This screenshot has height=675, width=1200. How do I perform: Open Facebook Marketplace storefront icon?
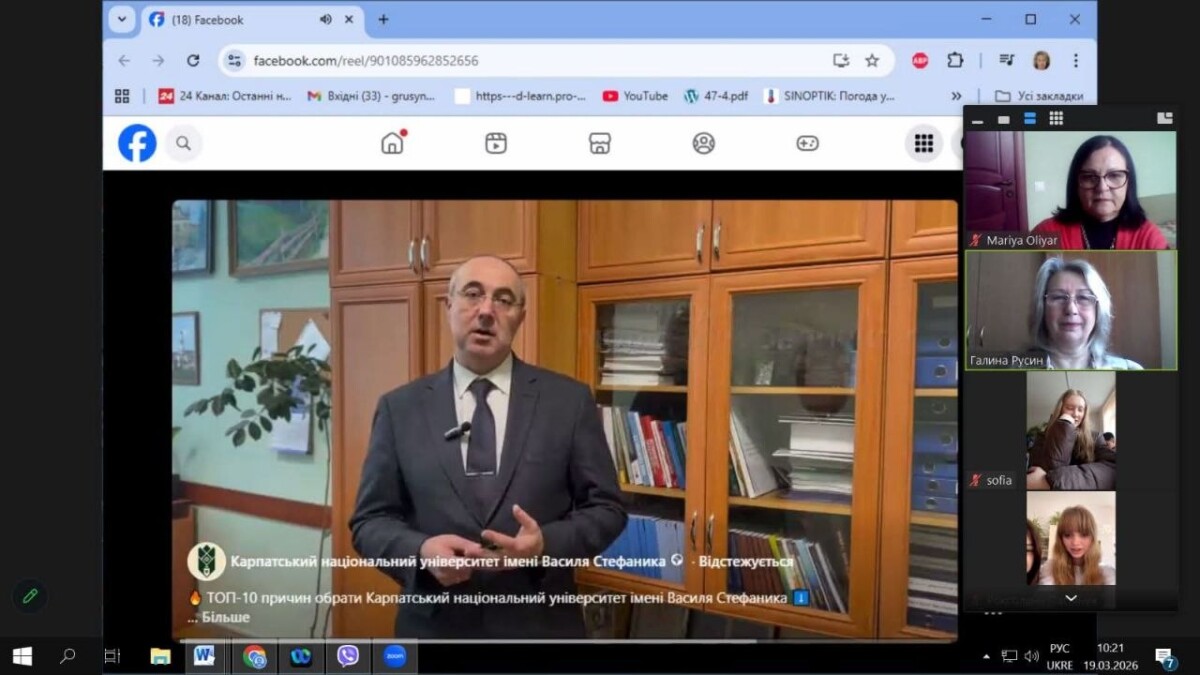600,143
